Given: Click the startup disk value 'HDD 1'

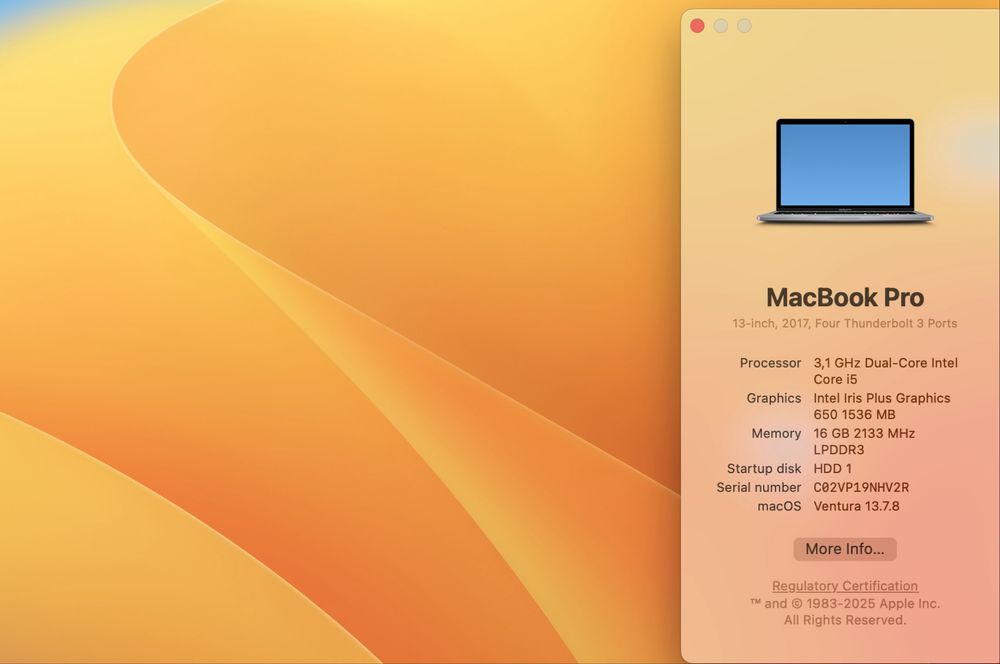Looking at the screenshot, I should pyautogui.click(x=832, y=468).
